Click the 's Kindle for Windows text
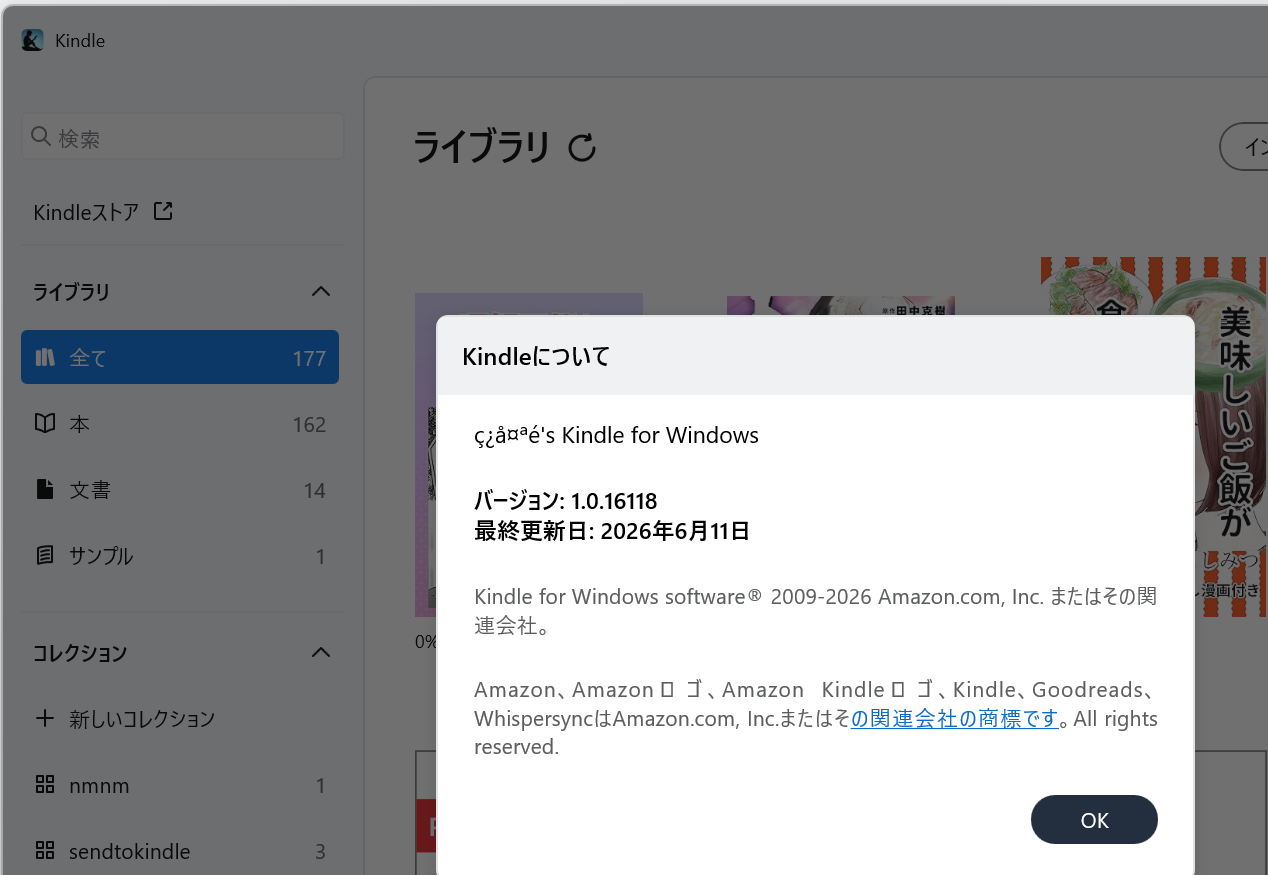The image size is (1268, 875). tap(650, 435)
